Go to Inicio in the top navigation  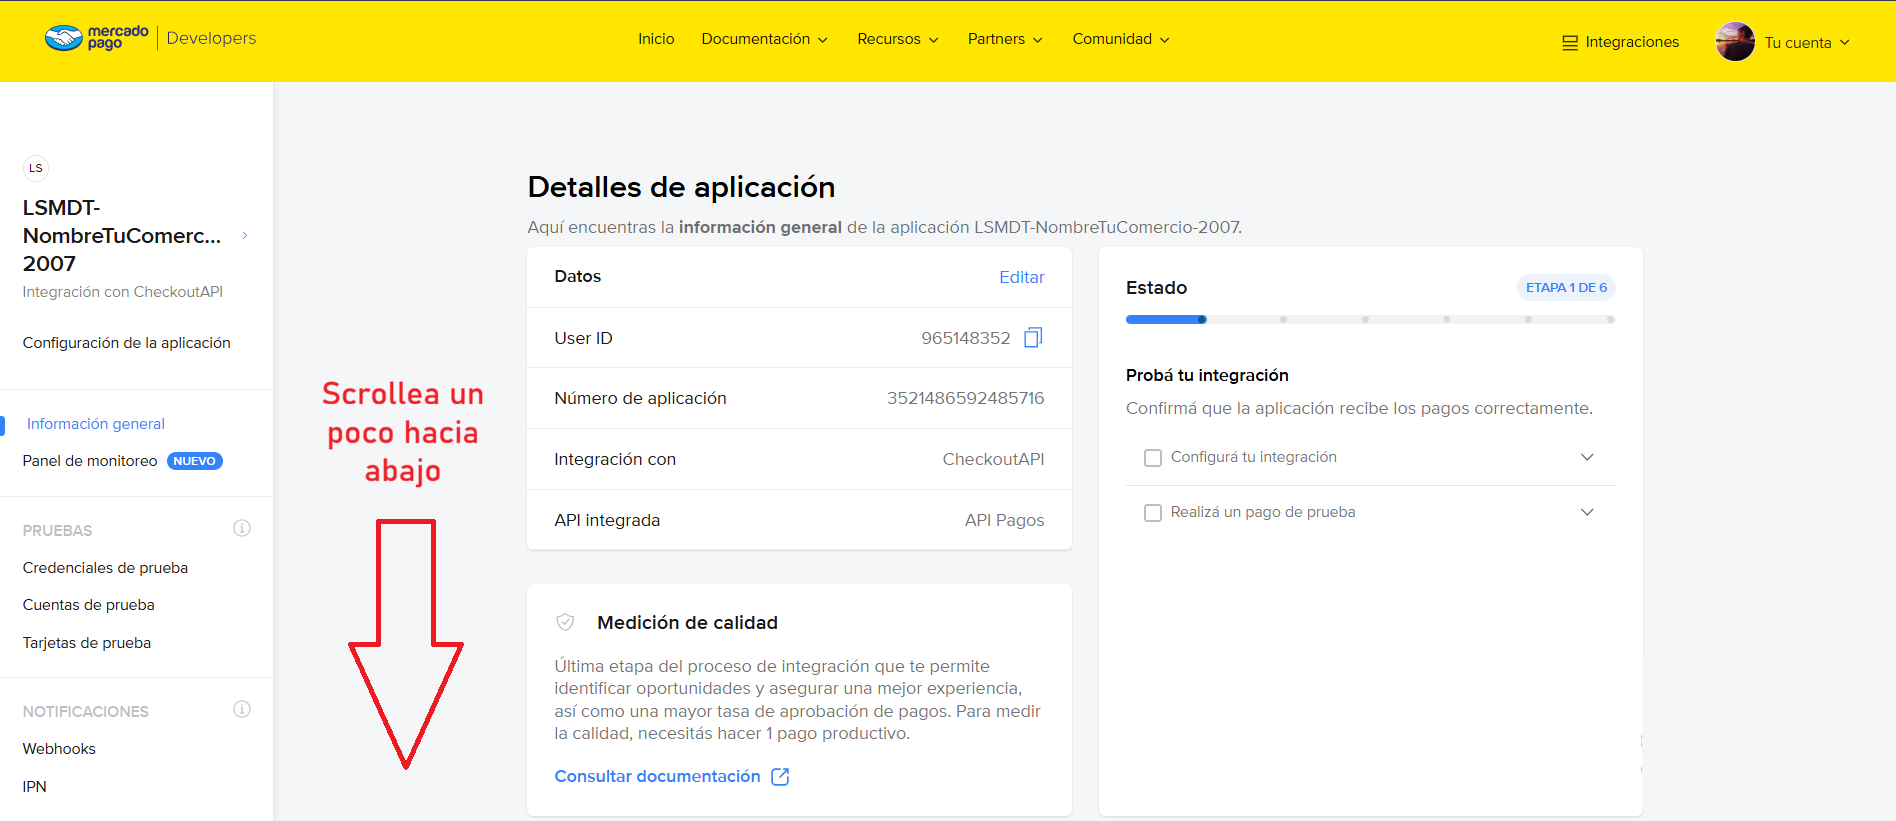pyautogui.click(x=656, y=39)
